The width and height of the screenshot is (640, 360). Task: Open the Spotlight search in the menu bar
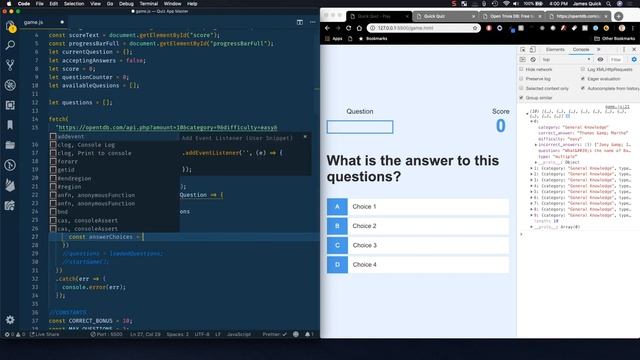tap(609, 4)
